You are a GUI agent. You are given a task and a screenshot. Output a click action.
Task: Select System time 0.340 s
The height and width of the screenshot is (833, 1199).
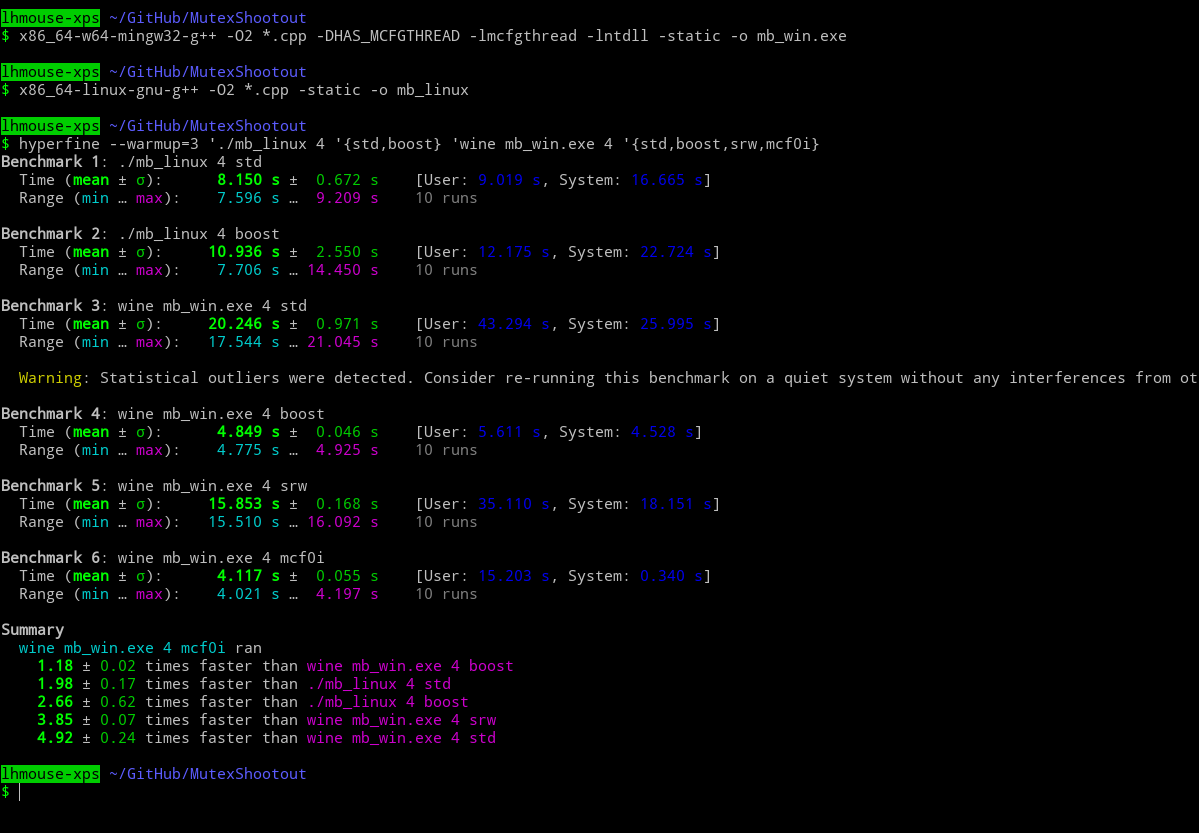tap(671, 576)
